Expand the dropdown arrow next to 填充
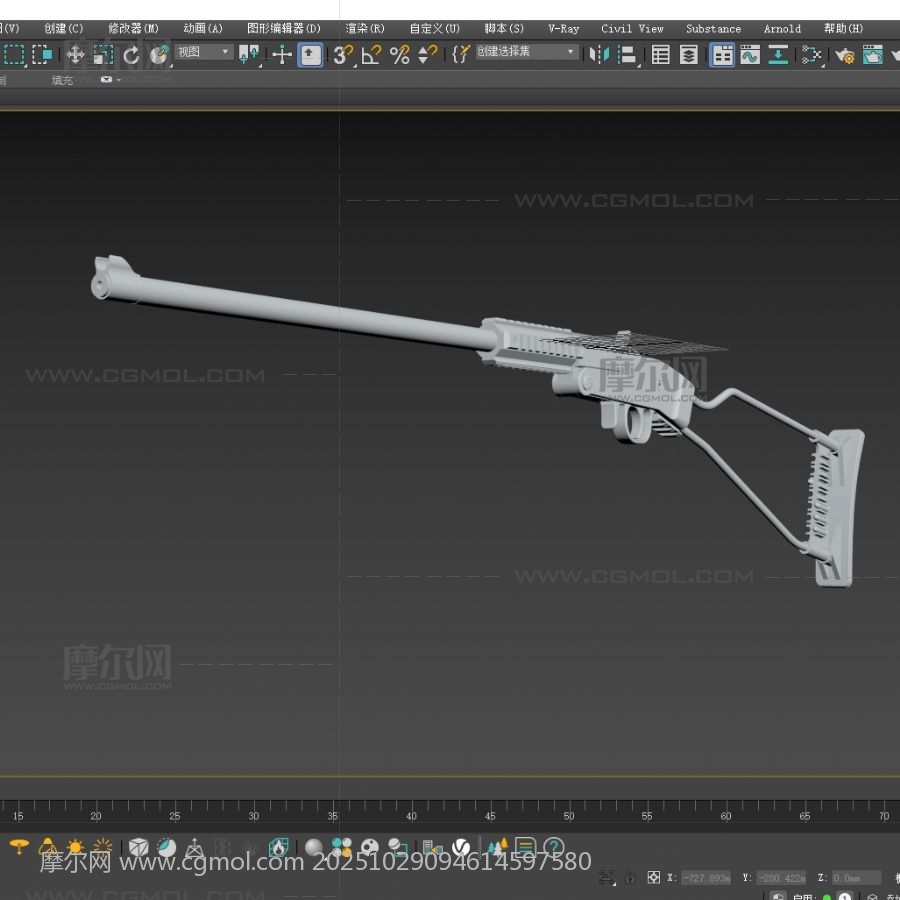The height and width of the screenshot is (900, 900). 119,80
